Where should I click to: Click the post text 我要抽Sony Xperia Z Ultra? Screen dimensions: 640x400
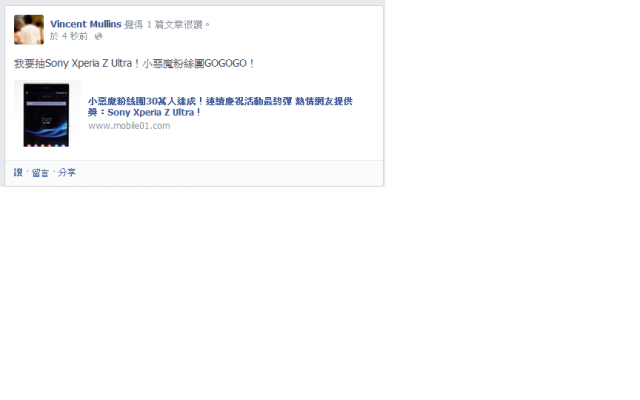[x=73, y=63]
